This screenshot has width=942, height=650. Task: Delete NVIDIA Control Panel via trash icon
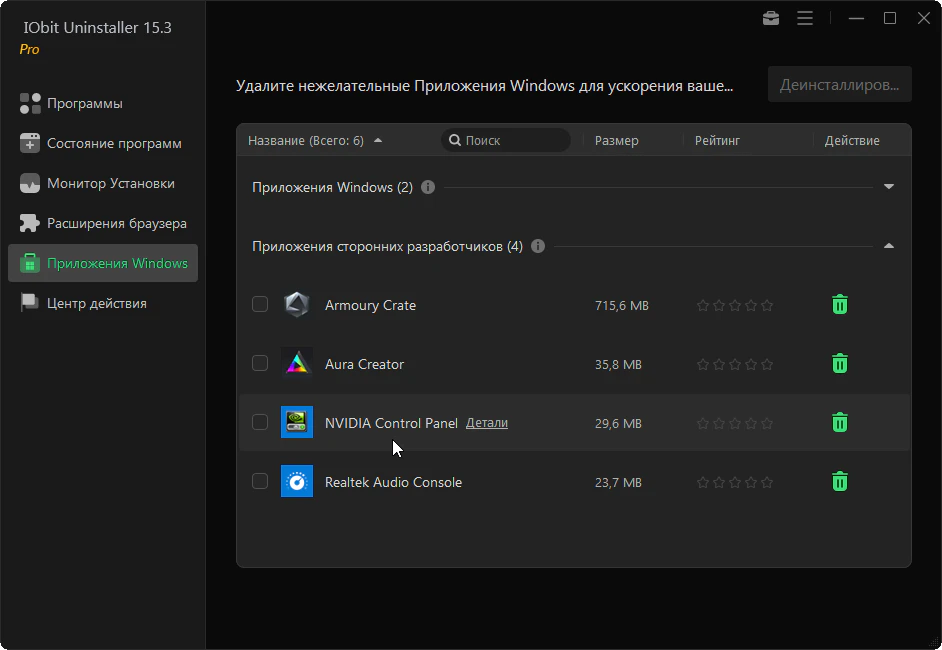(x=840, y=423)
